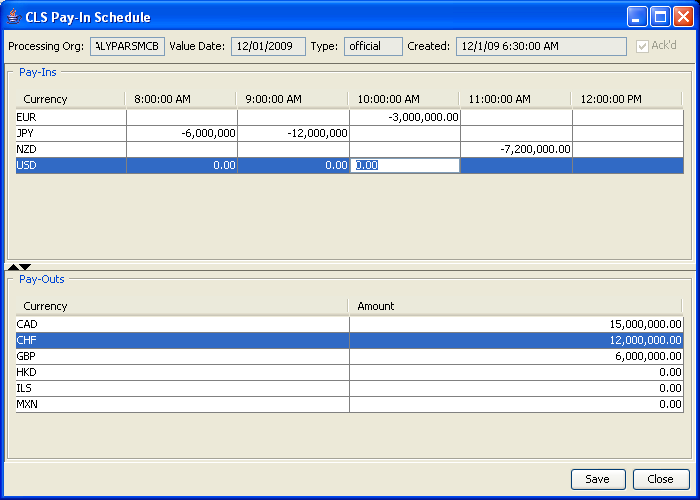Viewport: 700px width, 500px height.
Task: Click the Pay-Ins Currency column header
Action: [x=70, y=99]
